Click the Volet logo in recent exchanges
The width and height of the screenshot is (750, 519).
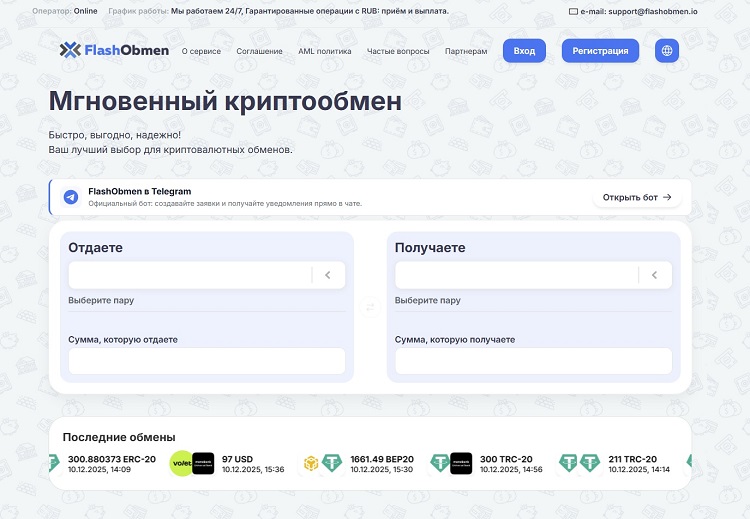(181, 463)
